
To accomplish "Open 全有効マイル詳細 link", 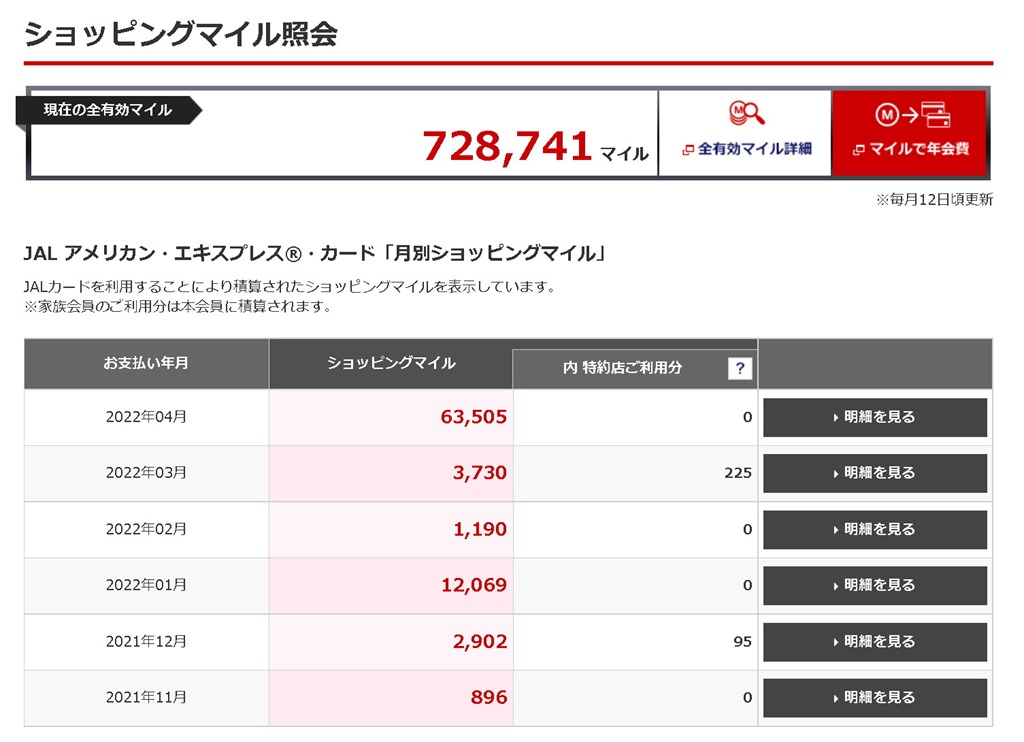I will click(746, 149).
